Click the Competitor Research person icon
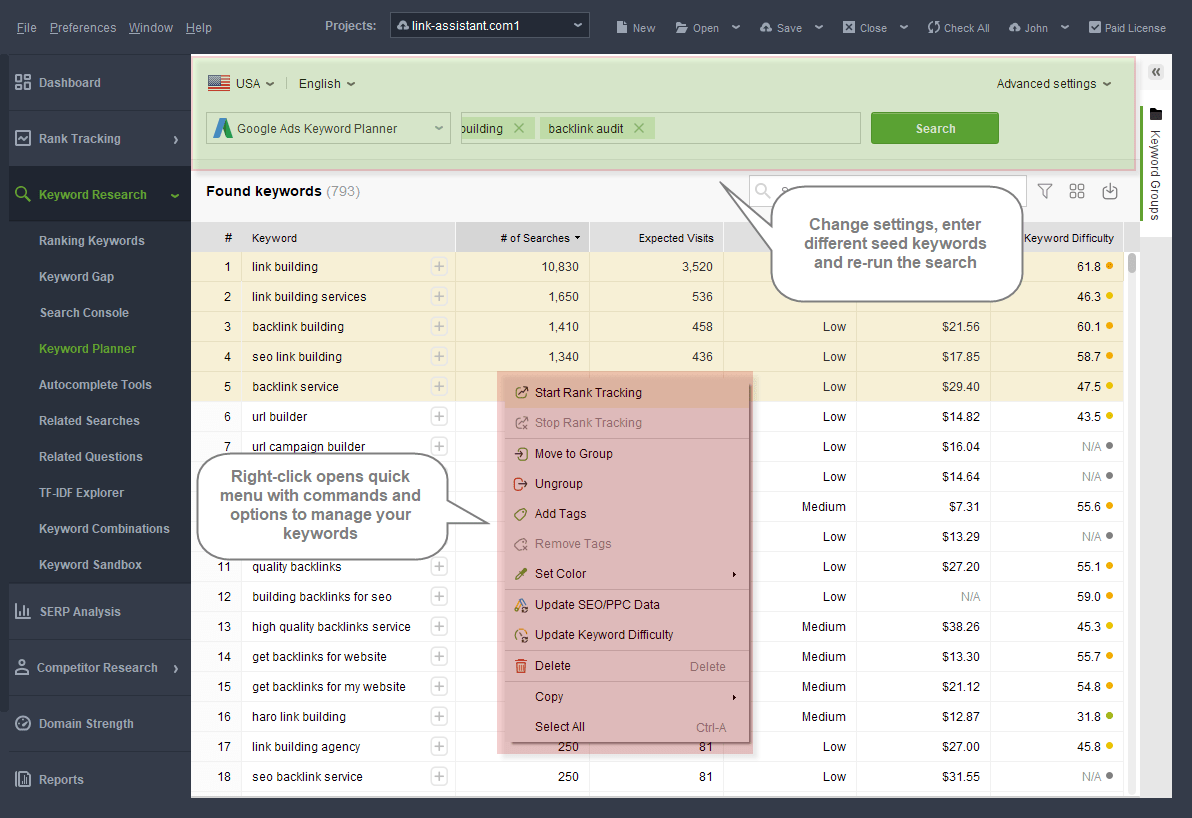Screen dimensions: 1192x818 (x=23, y=667)
